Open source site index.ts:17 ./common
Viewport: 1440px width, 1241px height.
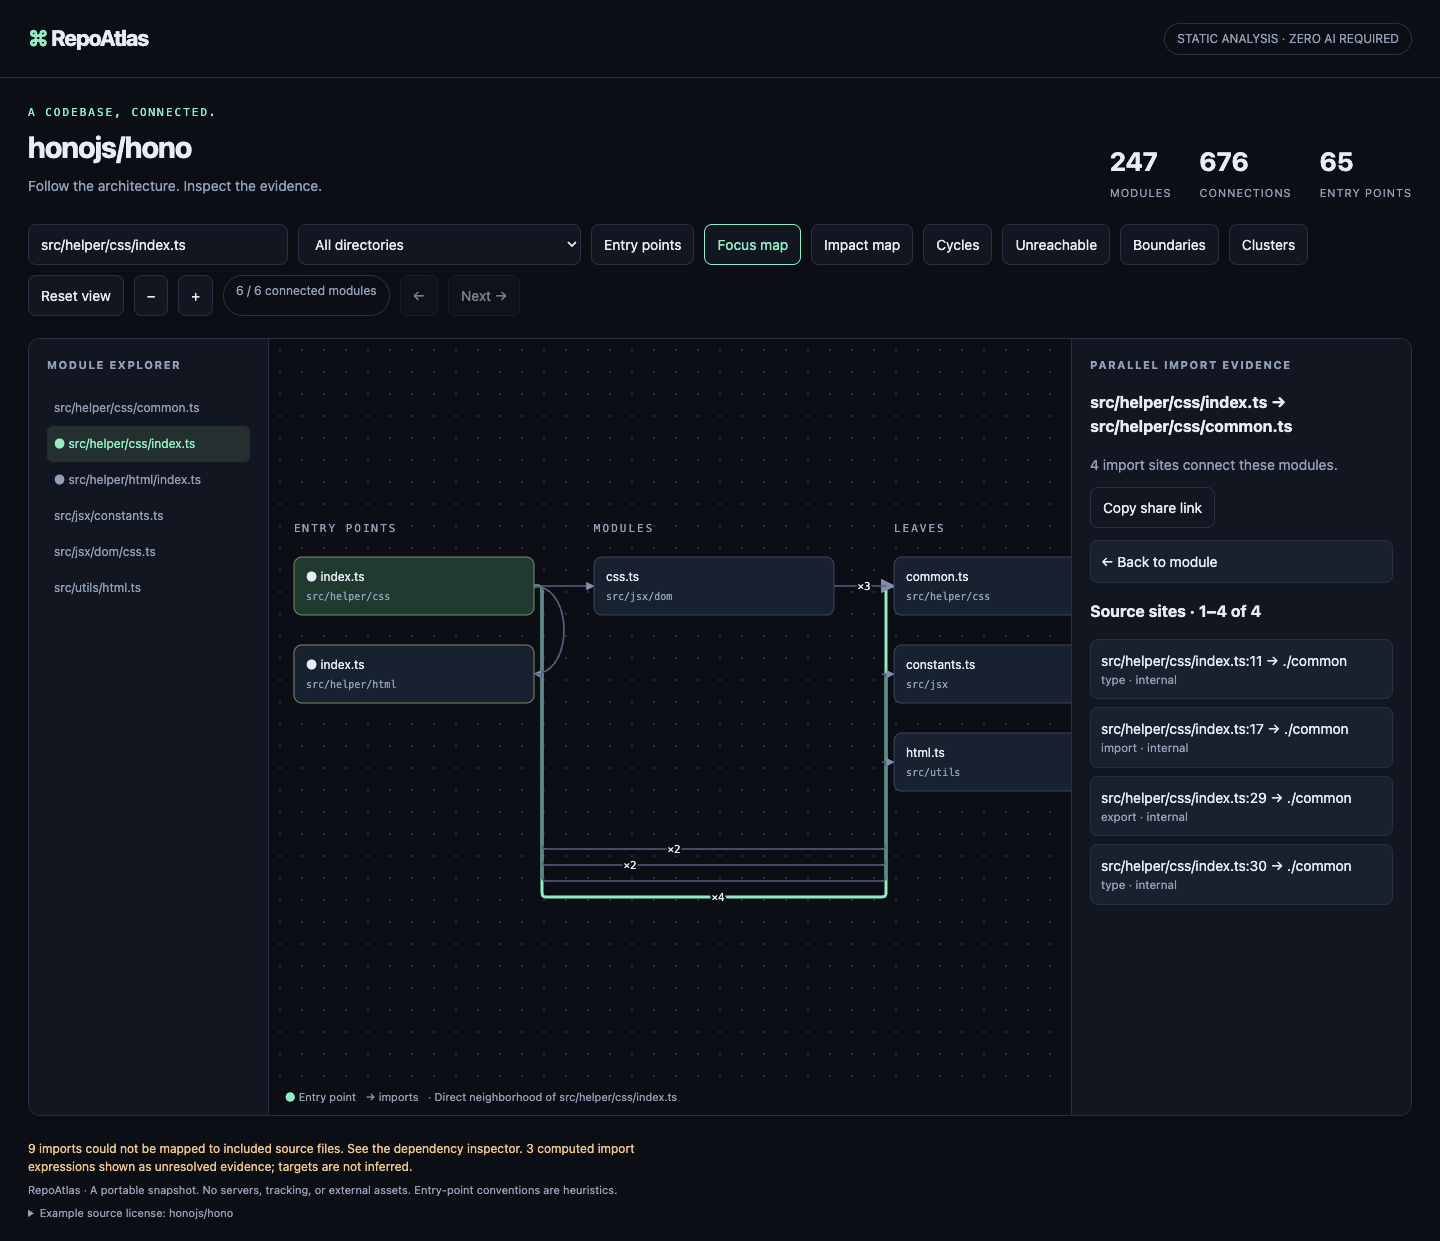pyautogui.click(x=1241, y=738)
